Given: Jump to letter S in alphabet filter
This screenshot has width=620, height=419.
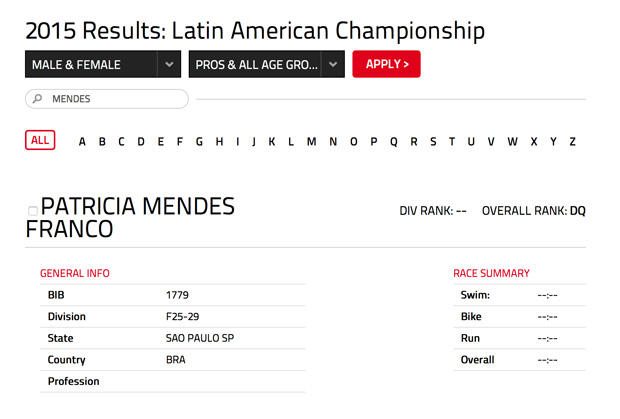Looking at the screenshot, I should [433, 142].
